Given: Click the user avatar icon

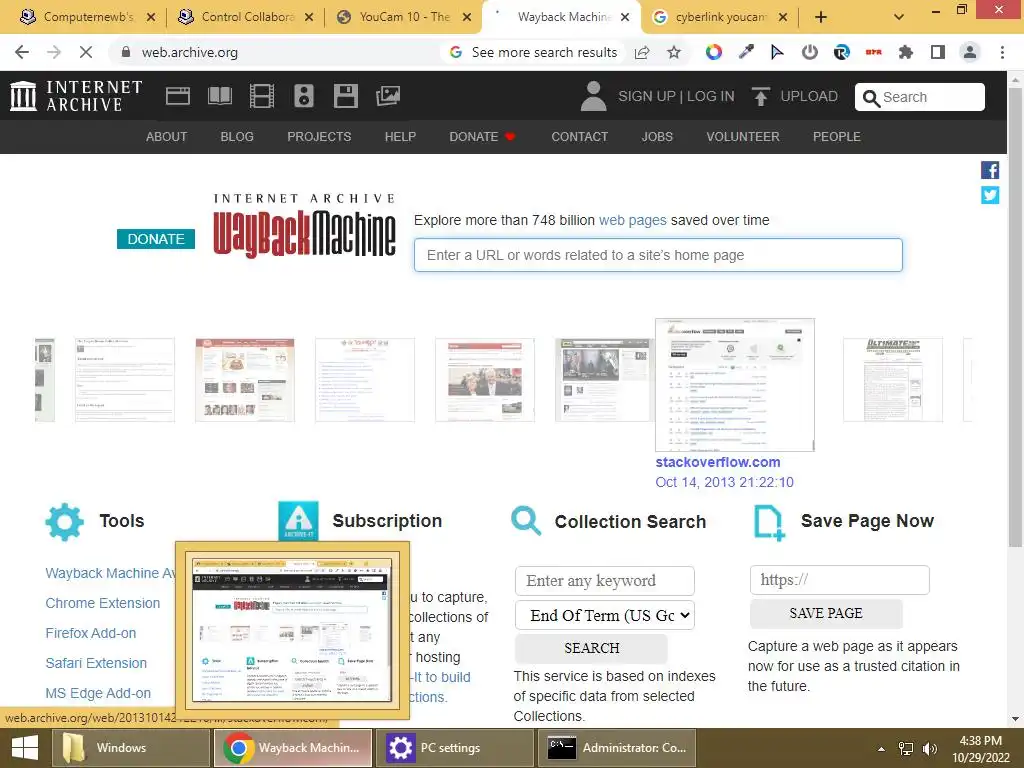Looking at the screenshot, I should (593, 96).
